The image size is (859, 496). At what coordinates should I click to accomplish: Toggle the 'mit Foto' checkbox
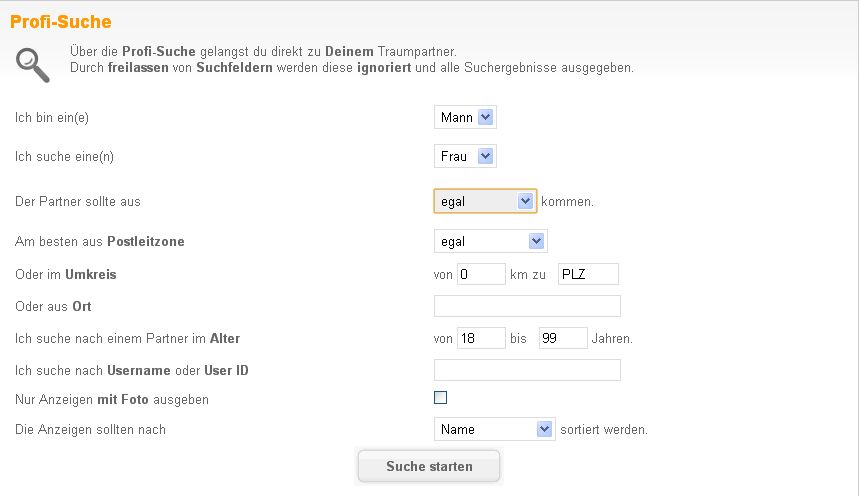tap(440, 398)
